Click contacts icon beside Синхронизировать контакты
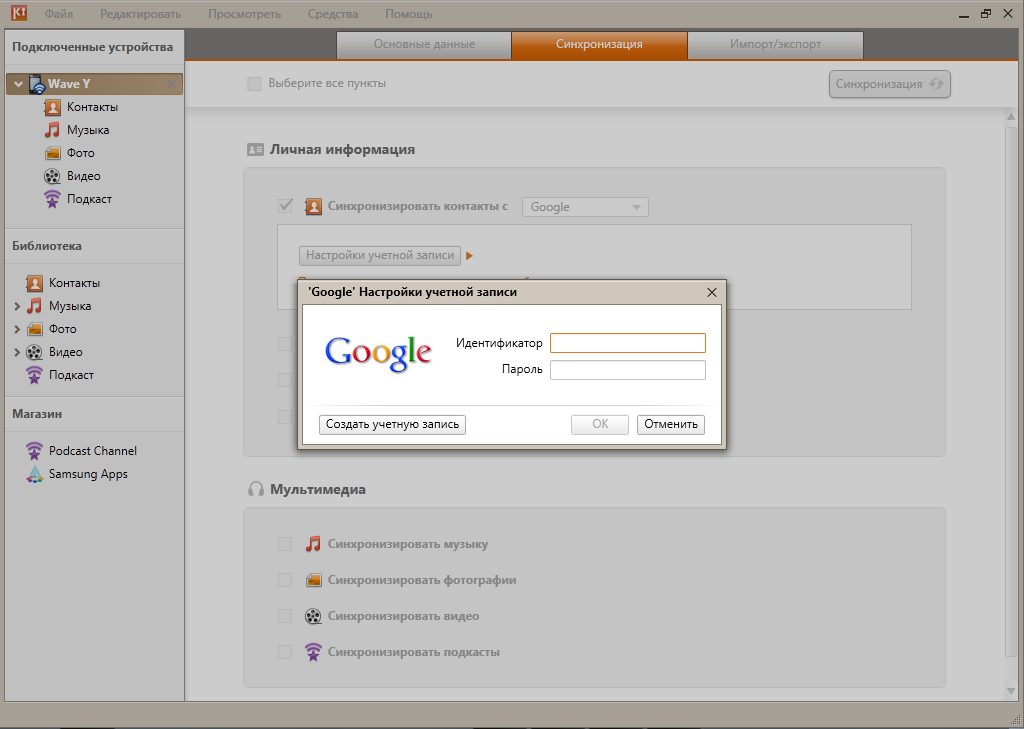This screenshot has height=729, width=1024. coord(313,206)
